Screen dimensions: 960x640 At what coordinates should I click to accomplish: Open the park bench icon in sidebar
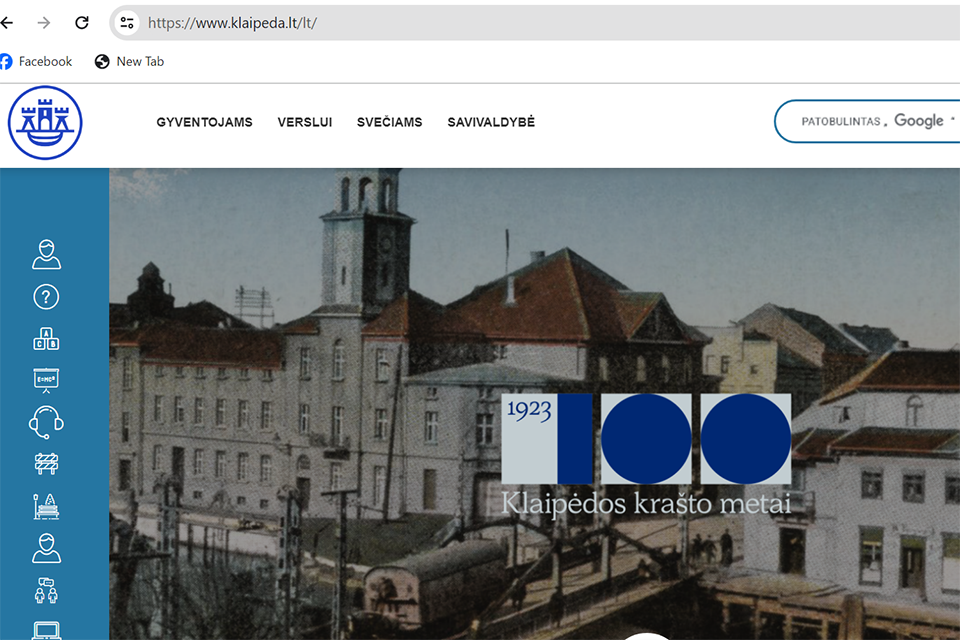coord(46,506)
